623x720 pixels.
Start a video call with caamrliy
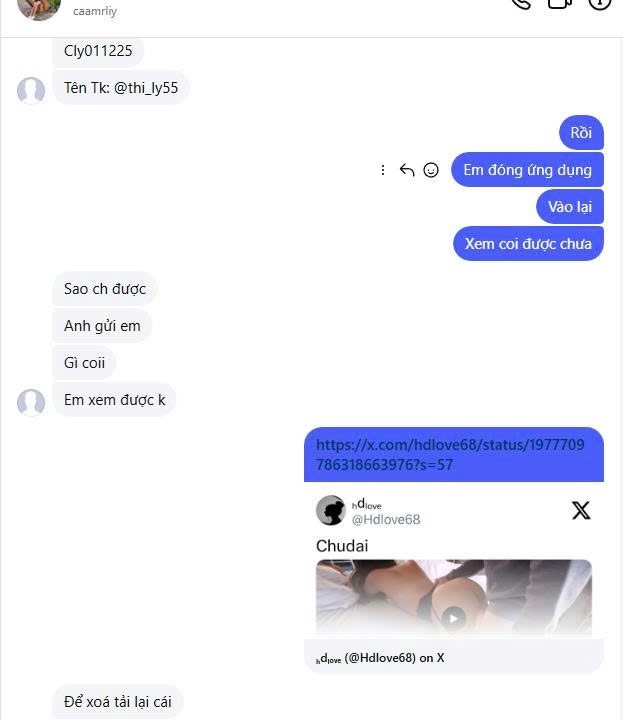click(x=560, y=4)
